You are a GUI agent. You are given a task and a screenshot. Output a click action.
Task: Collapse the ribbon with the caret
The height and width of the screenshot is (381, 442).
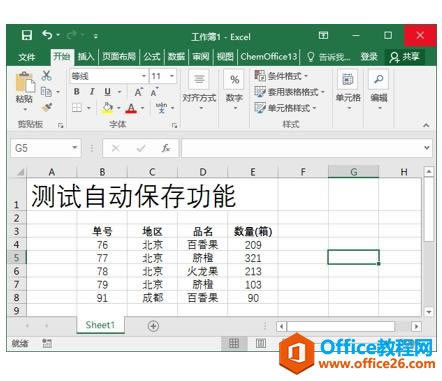426,125
